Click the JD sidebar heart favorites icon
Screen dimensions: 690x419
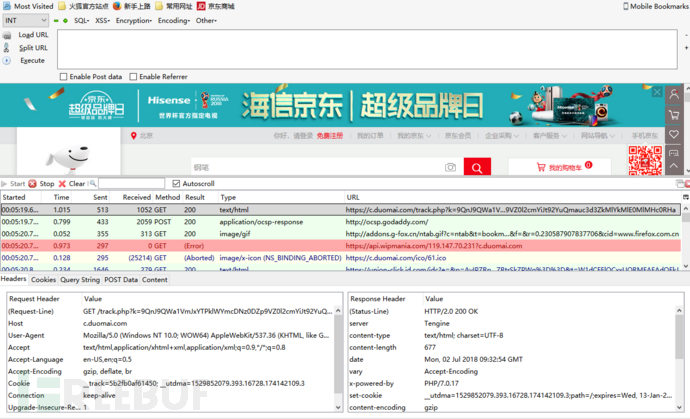coord(674,134)
